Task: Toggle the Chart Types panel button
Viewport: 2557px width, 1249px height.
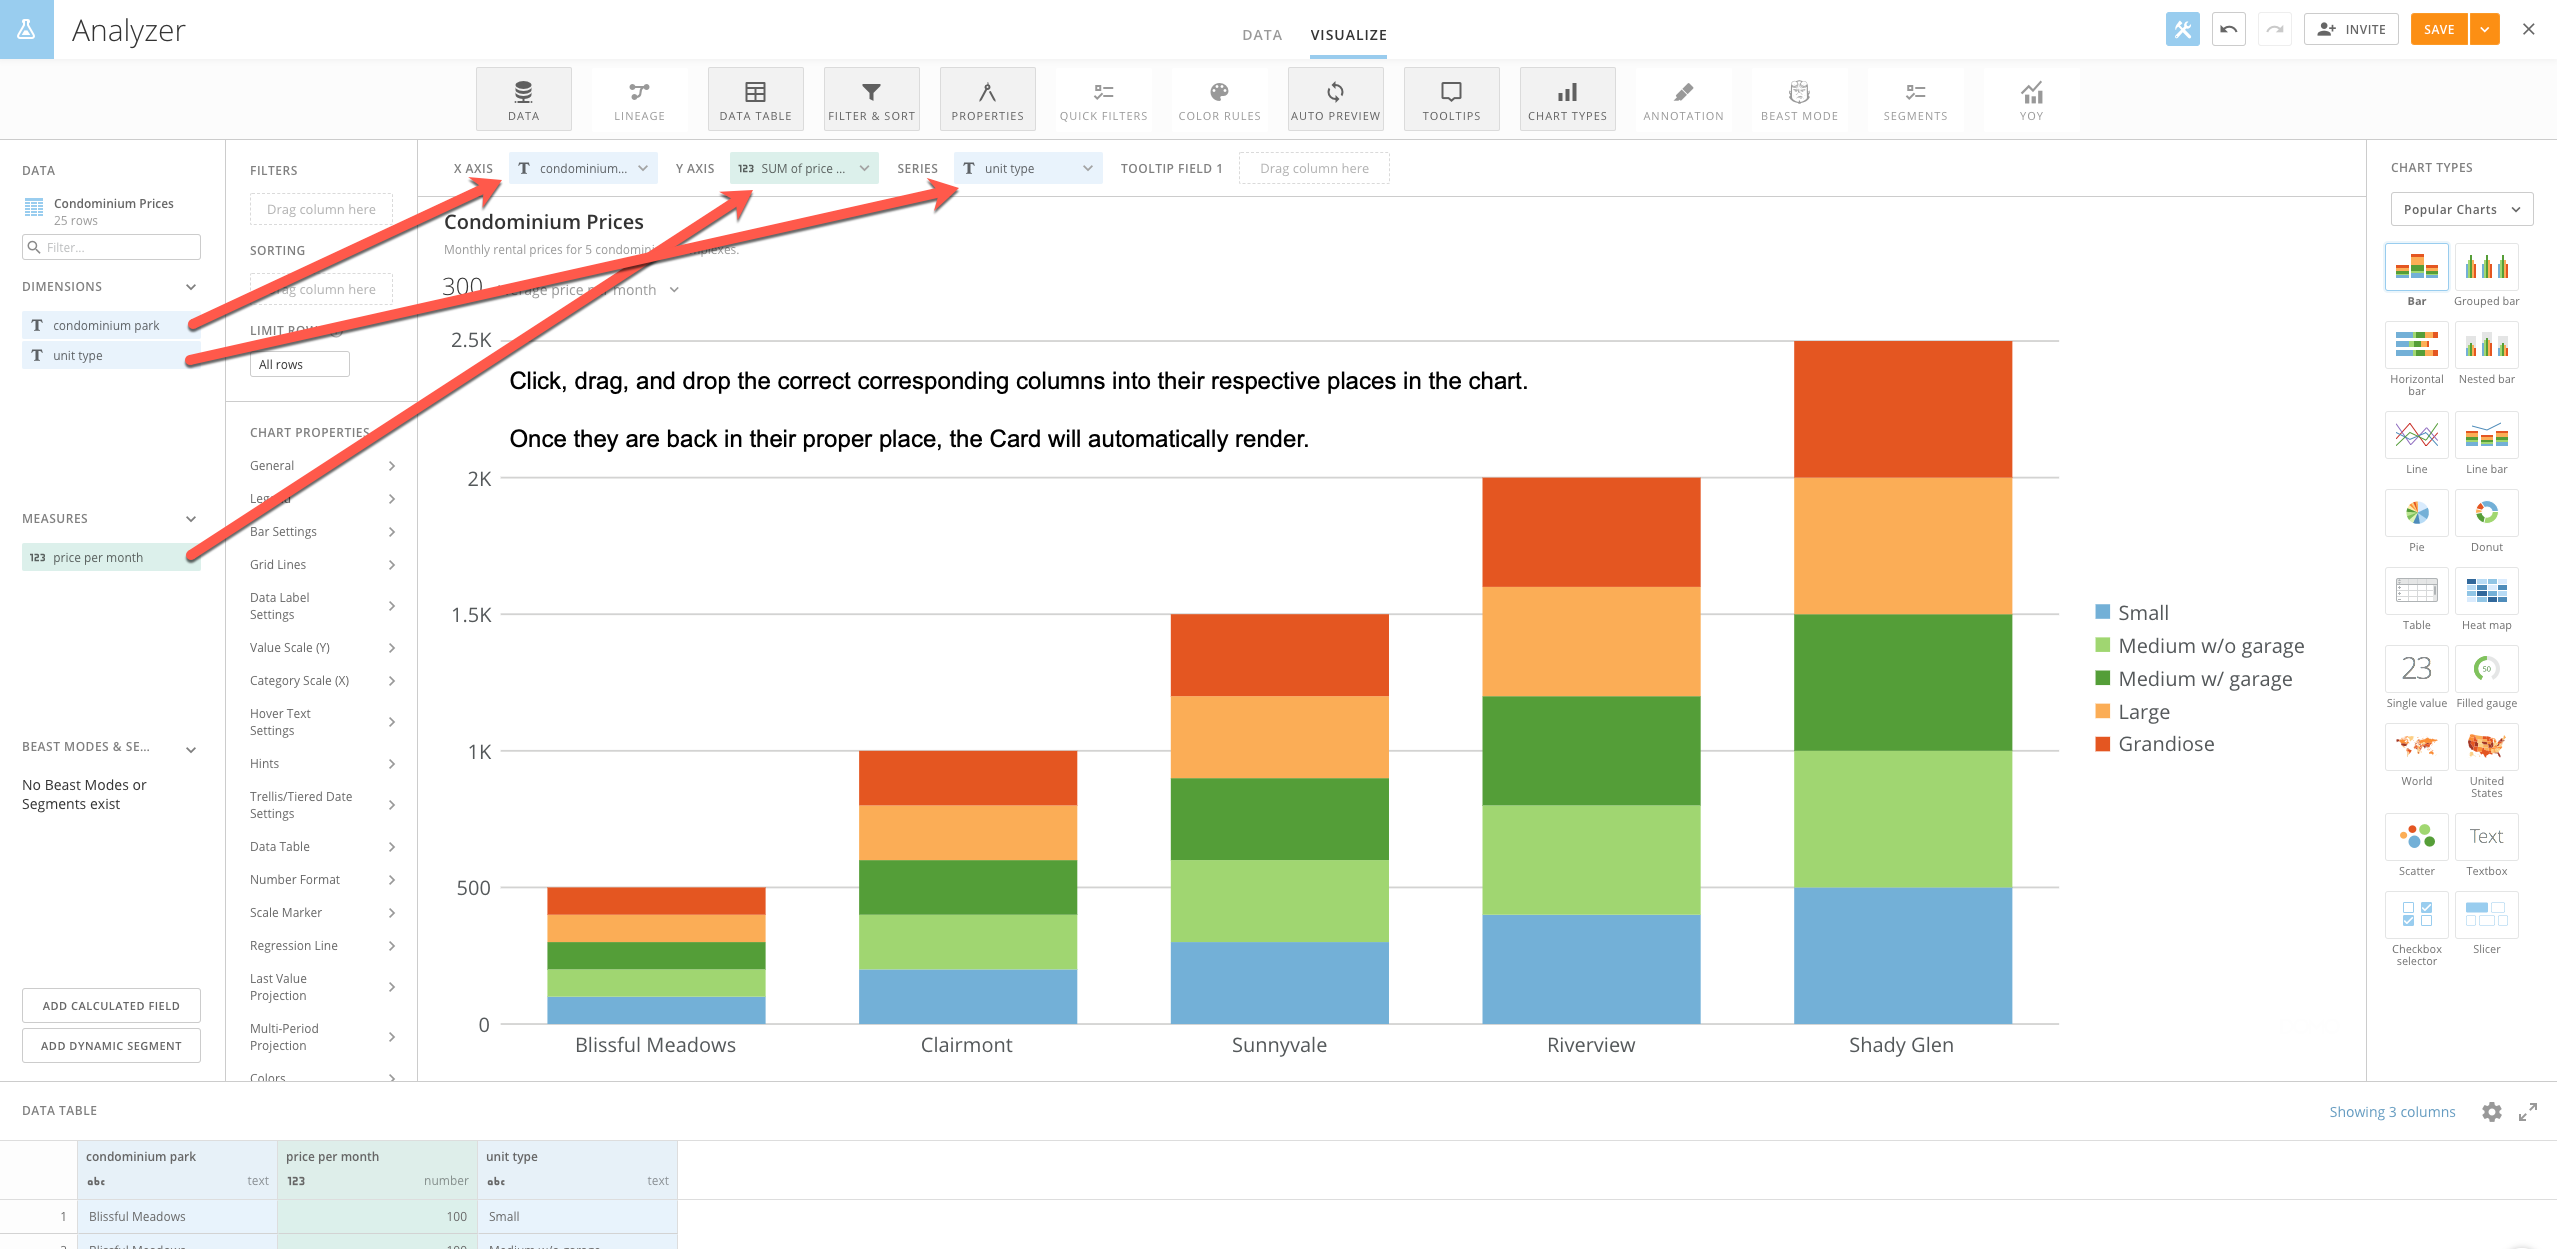Action: point(1567,99)
